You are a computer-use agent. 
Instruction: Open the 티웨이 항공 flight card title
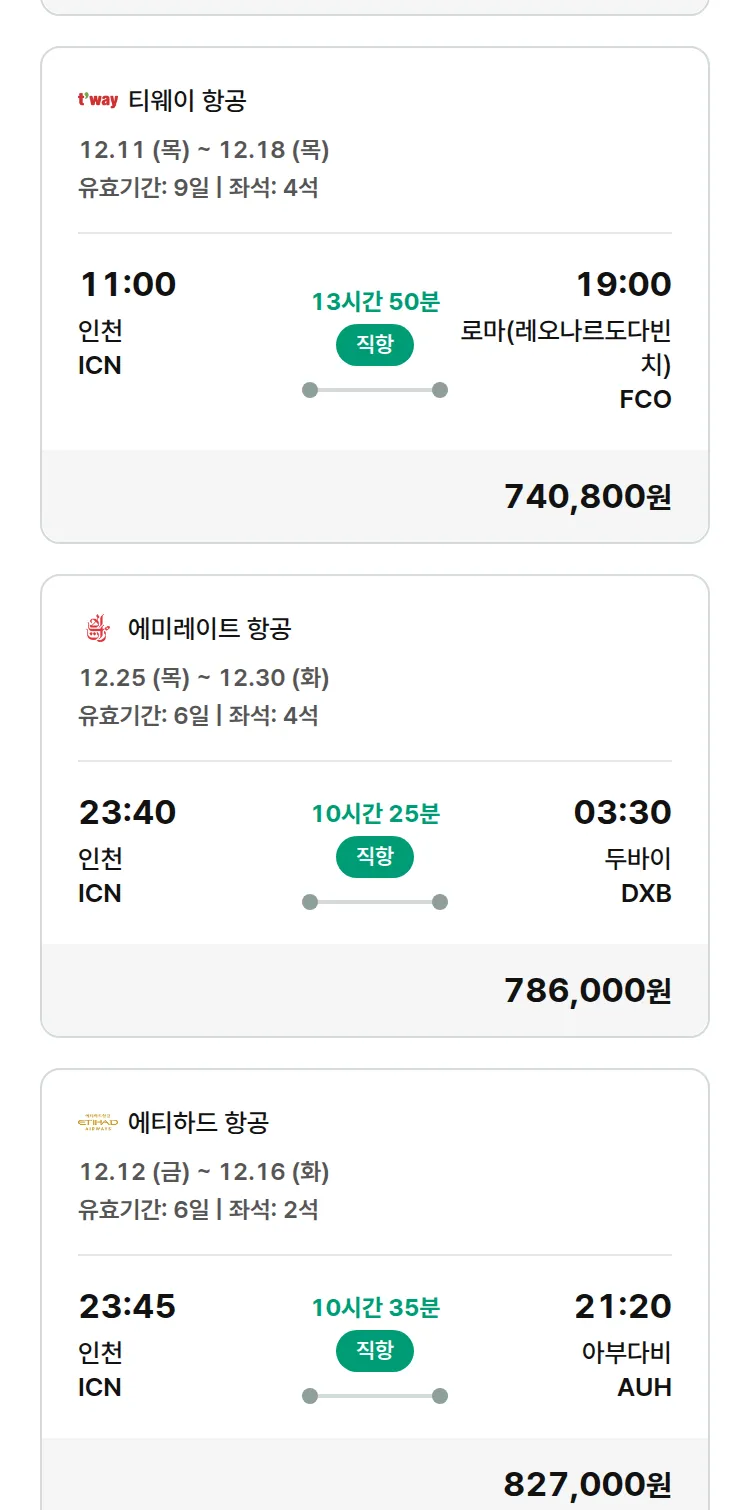[187, 100]
